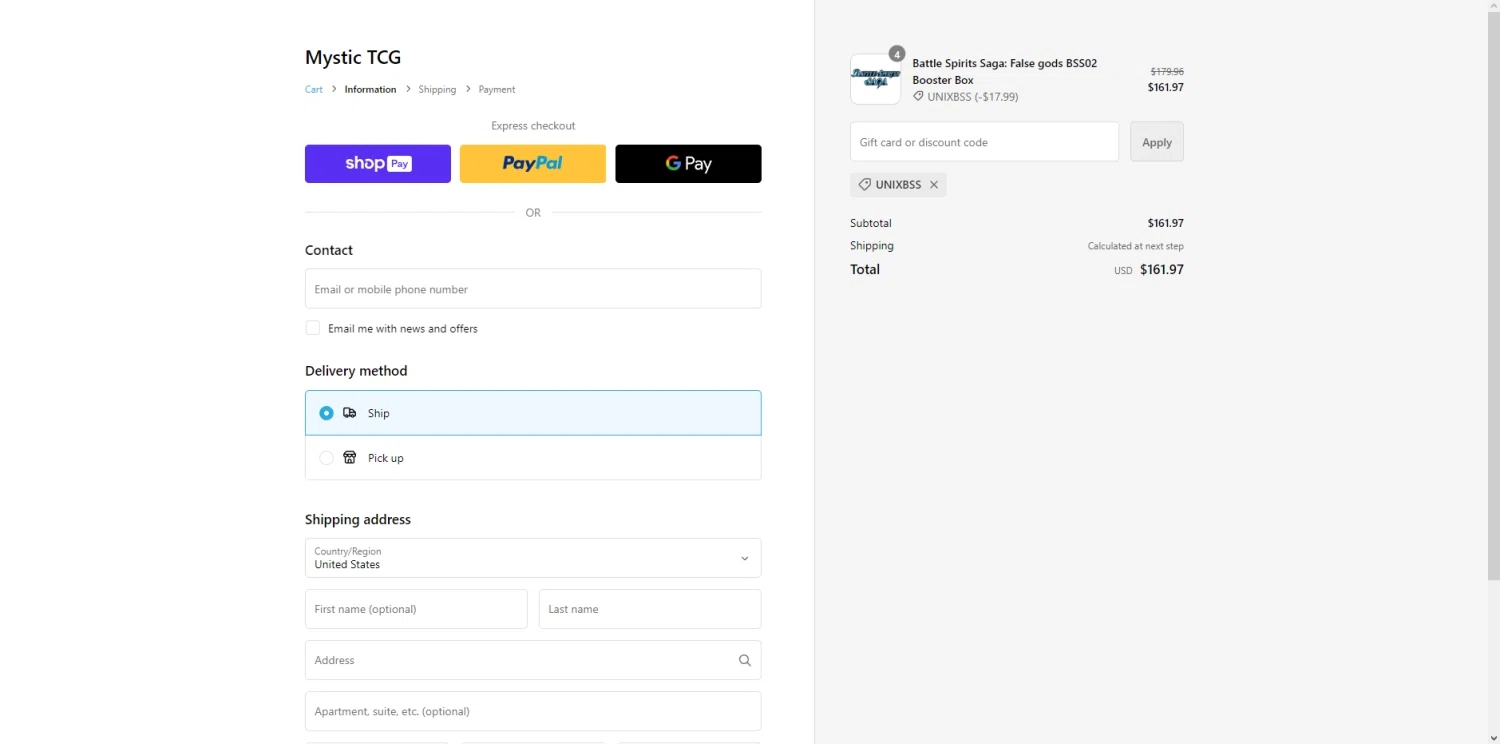The width and height of the screenshot is (1500, 744).
Task: Open Battle Spirits Saga product thumbnail
Action: click(875, 79)
